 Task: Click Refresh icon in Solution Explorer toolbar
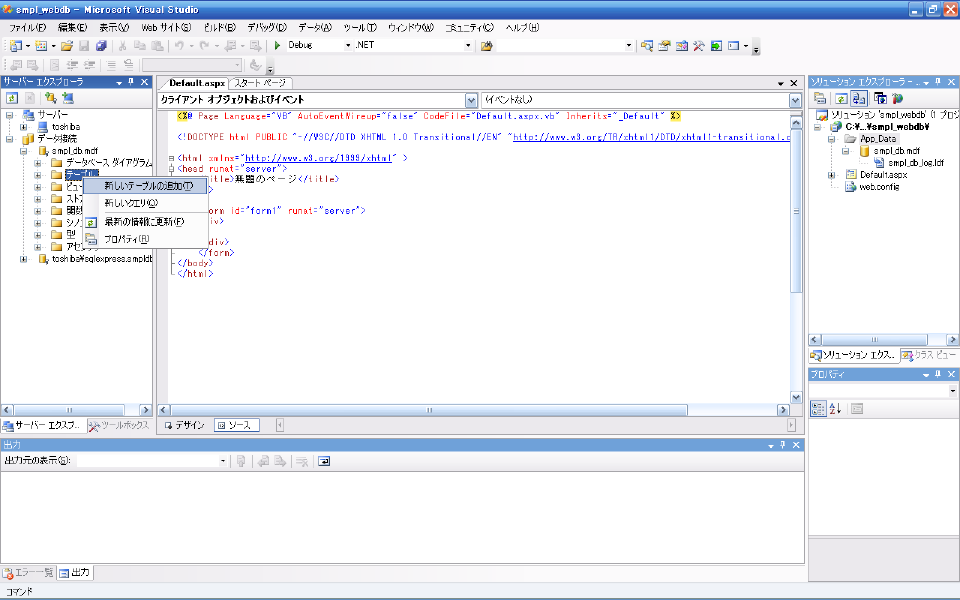pyautogui.click(x=842, y=99)
